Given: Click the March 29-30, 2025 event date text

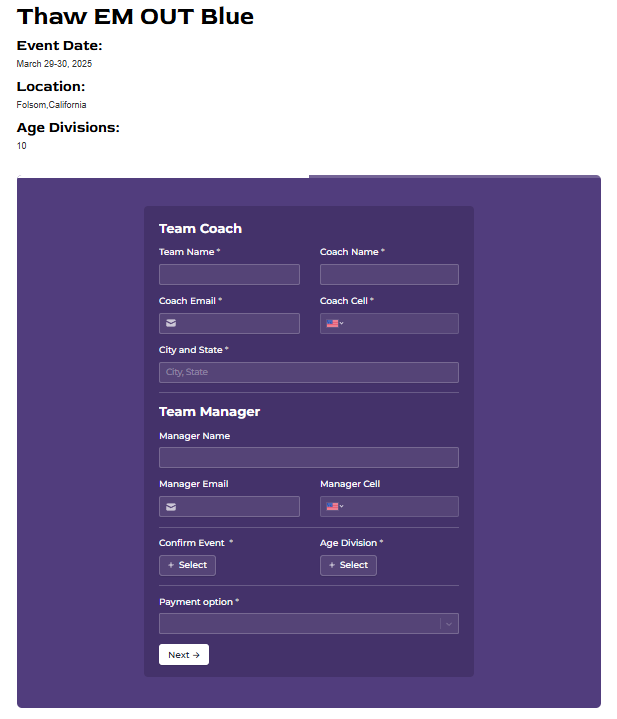Looking at the screenshot, I should (54, 64).
